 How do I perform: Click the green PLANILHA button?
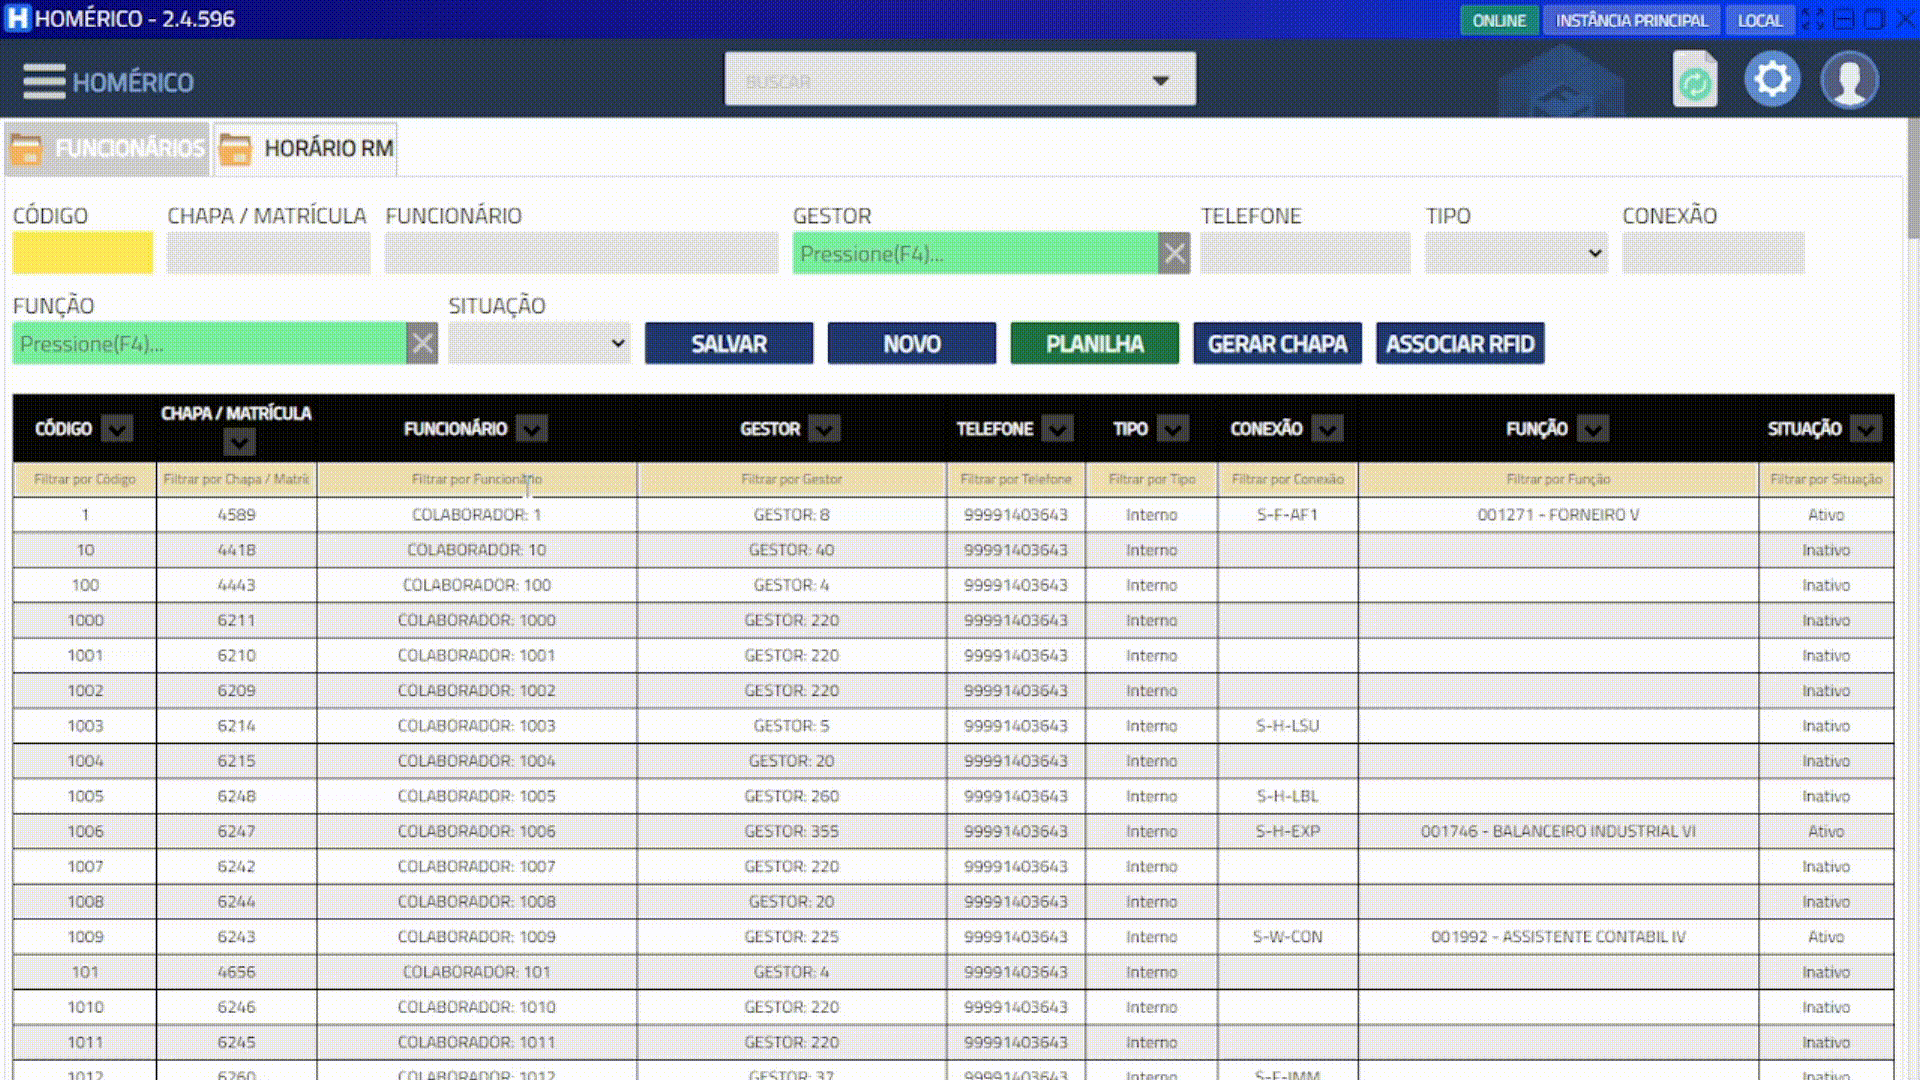[x=1094, y=344]
